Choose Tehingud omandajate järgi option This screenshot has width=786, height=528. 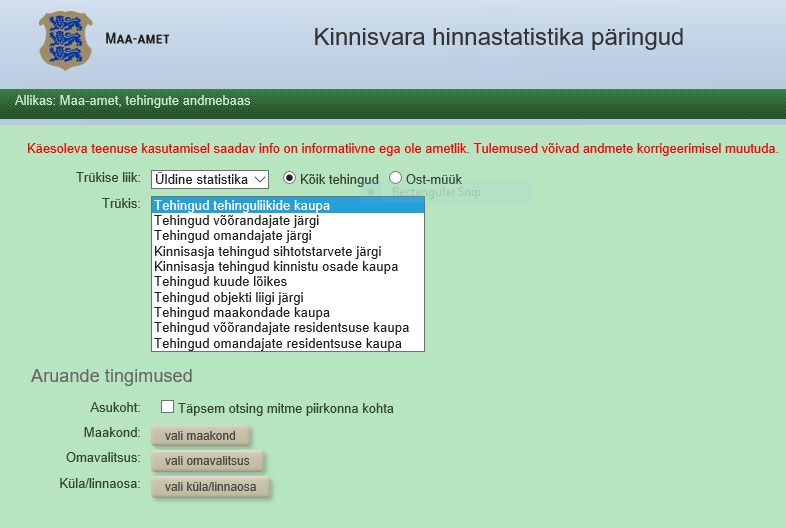click(288, 236)
